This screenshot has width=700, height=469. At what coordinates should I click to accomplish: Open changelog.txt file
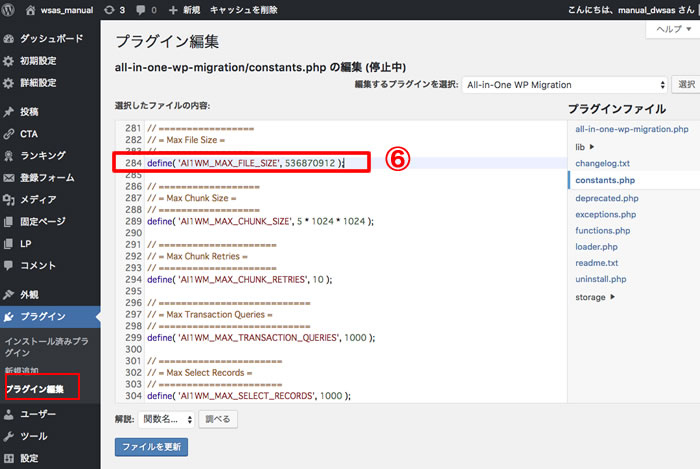602,163
